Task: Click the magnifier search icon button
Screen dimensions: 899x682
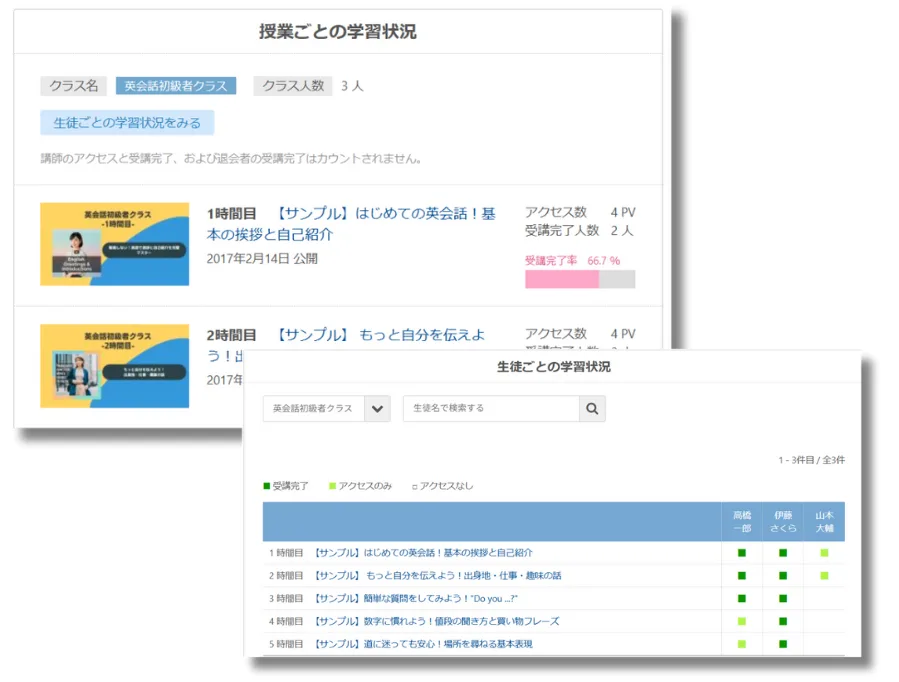Action: pos(592,409)
